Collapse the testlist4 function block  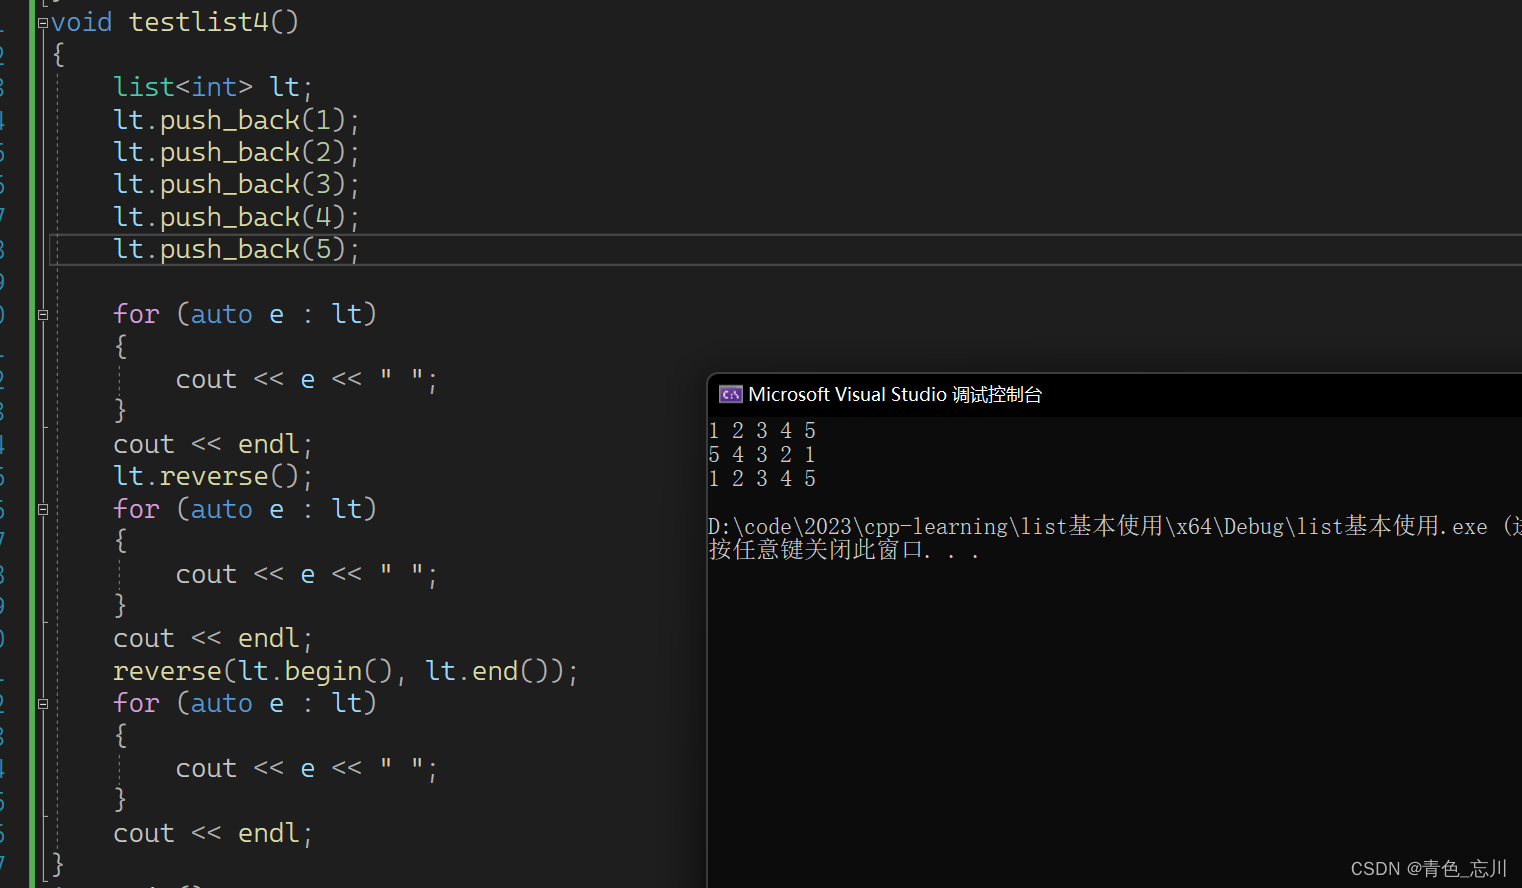tap(43, 22)
